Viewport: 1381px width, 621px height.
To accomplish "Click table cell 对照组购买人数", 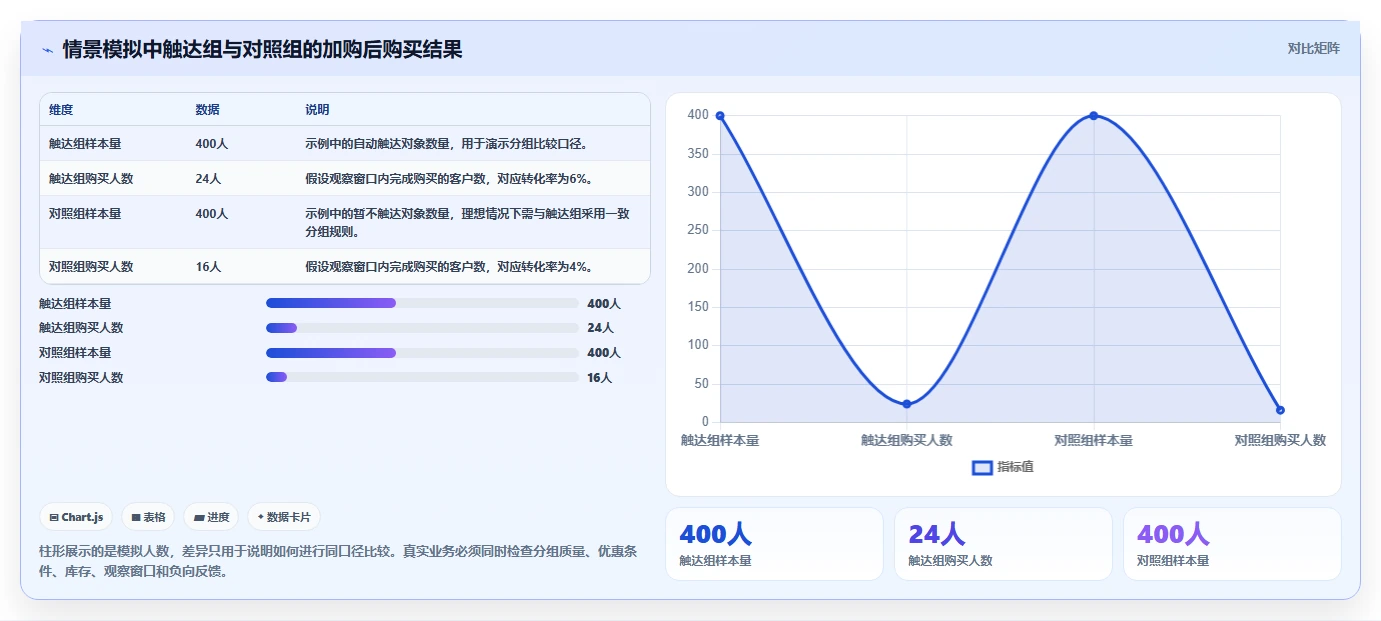I will click(x=91, y=267).
